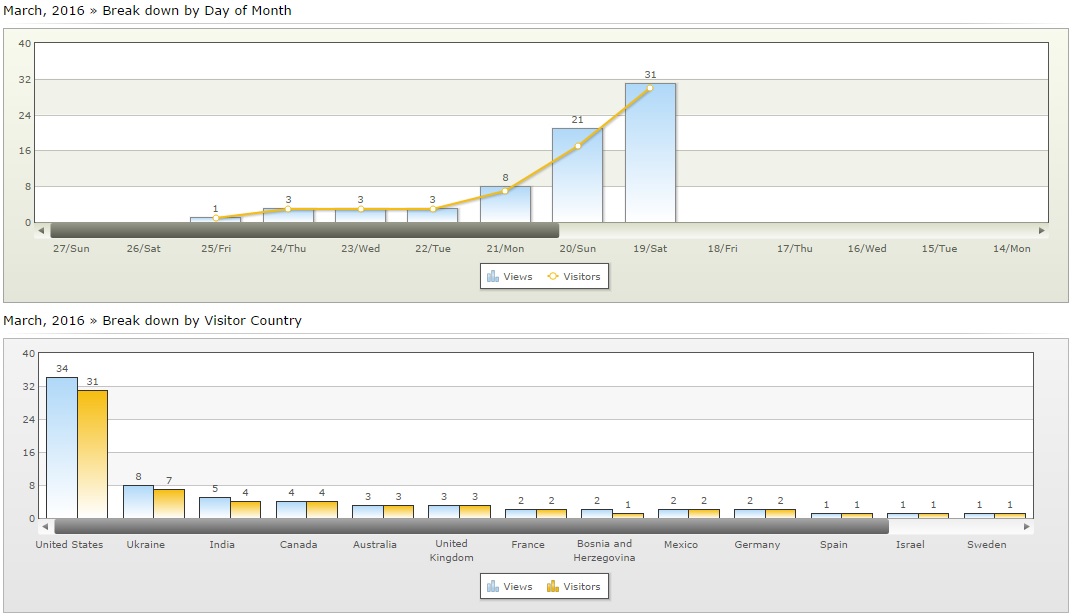This screenshot has height=616, width=1074.
Task: Click the 18/Fri axis label
Action: pyautogui.click(x=723, y=249)
